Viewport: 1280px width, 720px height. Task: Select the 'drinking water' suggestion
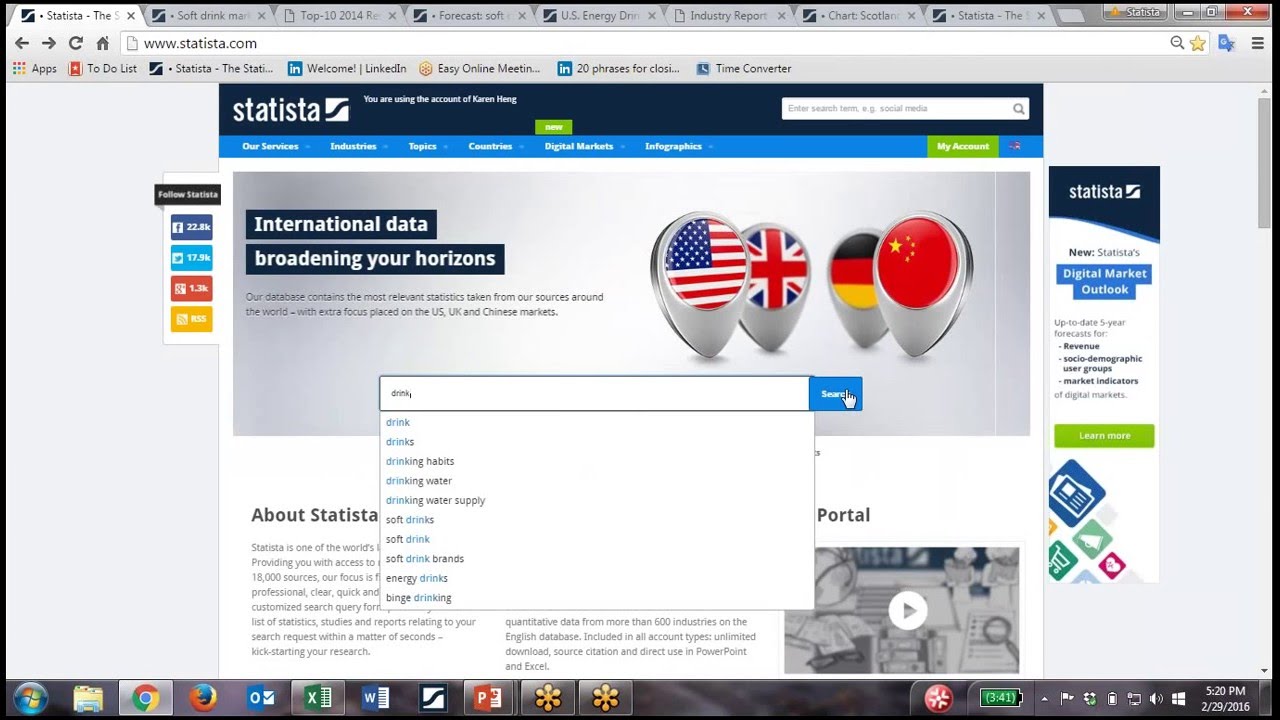[597, 481]
